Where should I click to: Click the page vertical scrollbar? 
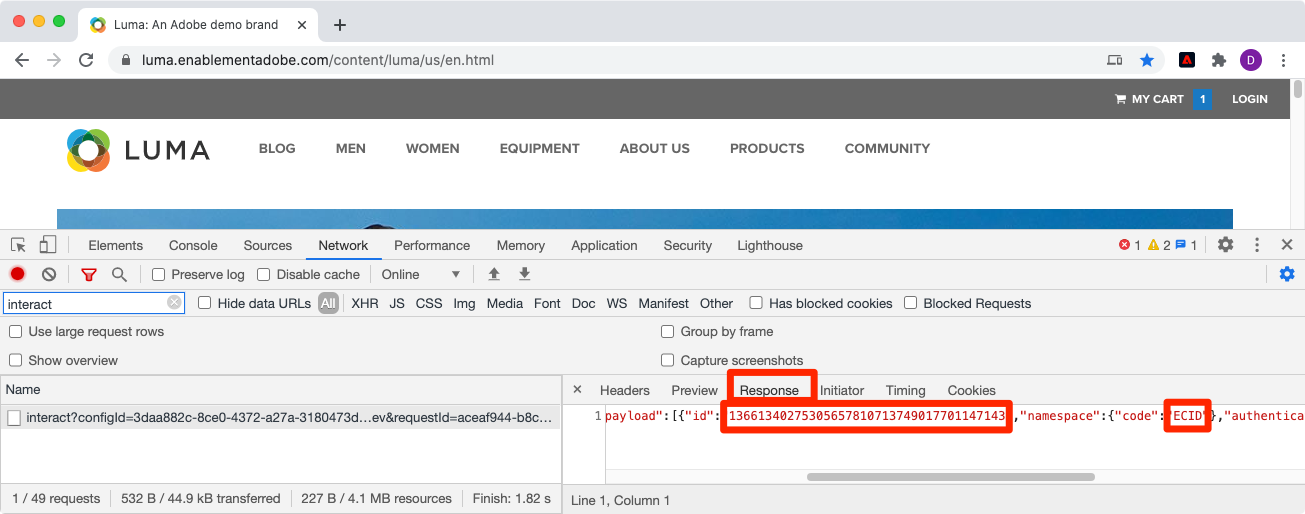click(1298, 90)
